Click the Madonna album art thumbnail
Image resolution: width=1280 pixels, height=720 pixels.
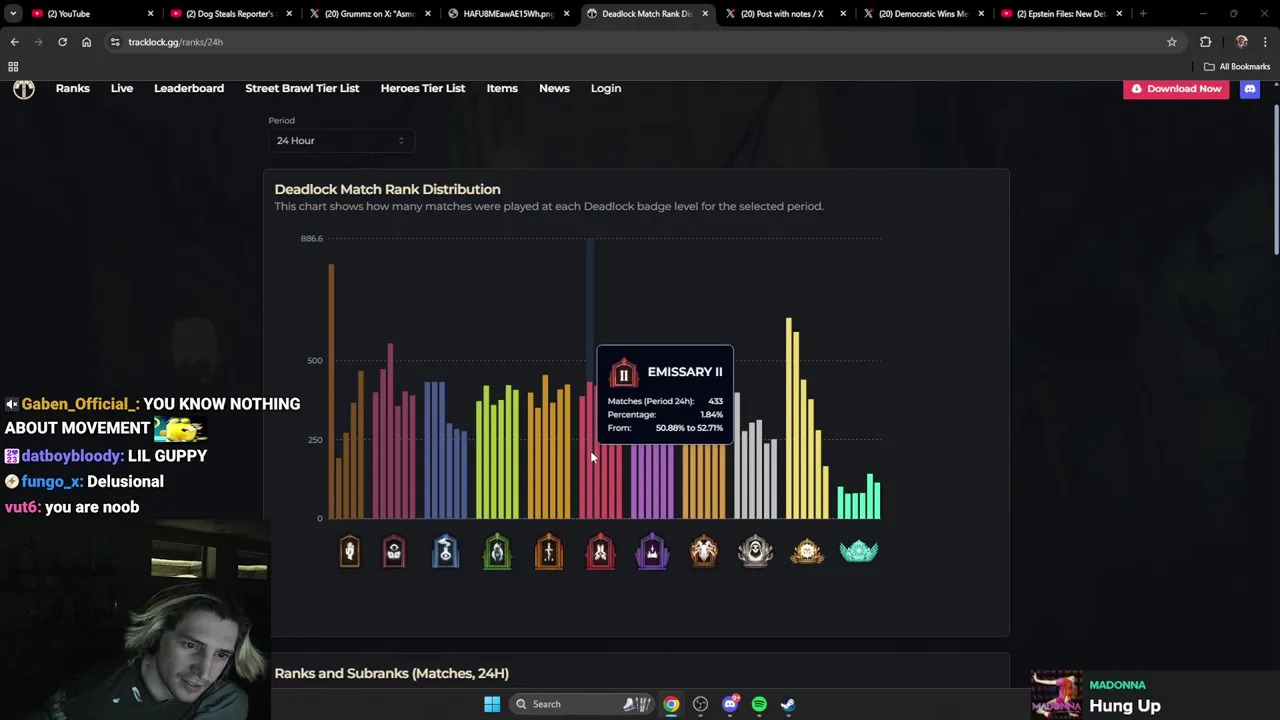pyautogui.click(x=1056, y=694)
